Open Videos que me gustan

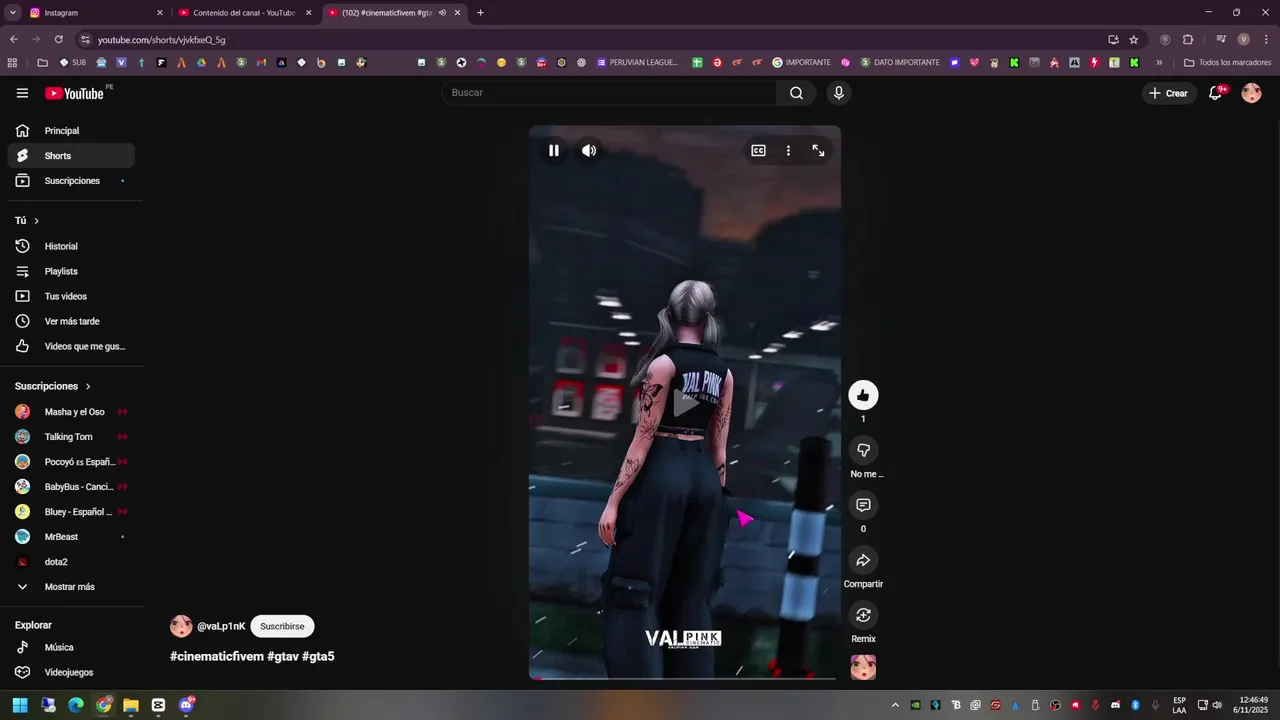pos(71,346)
